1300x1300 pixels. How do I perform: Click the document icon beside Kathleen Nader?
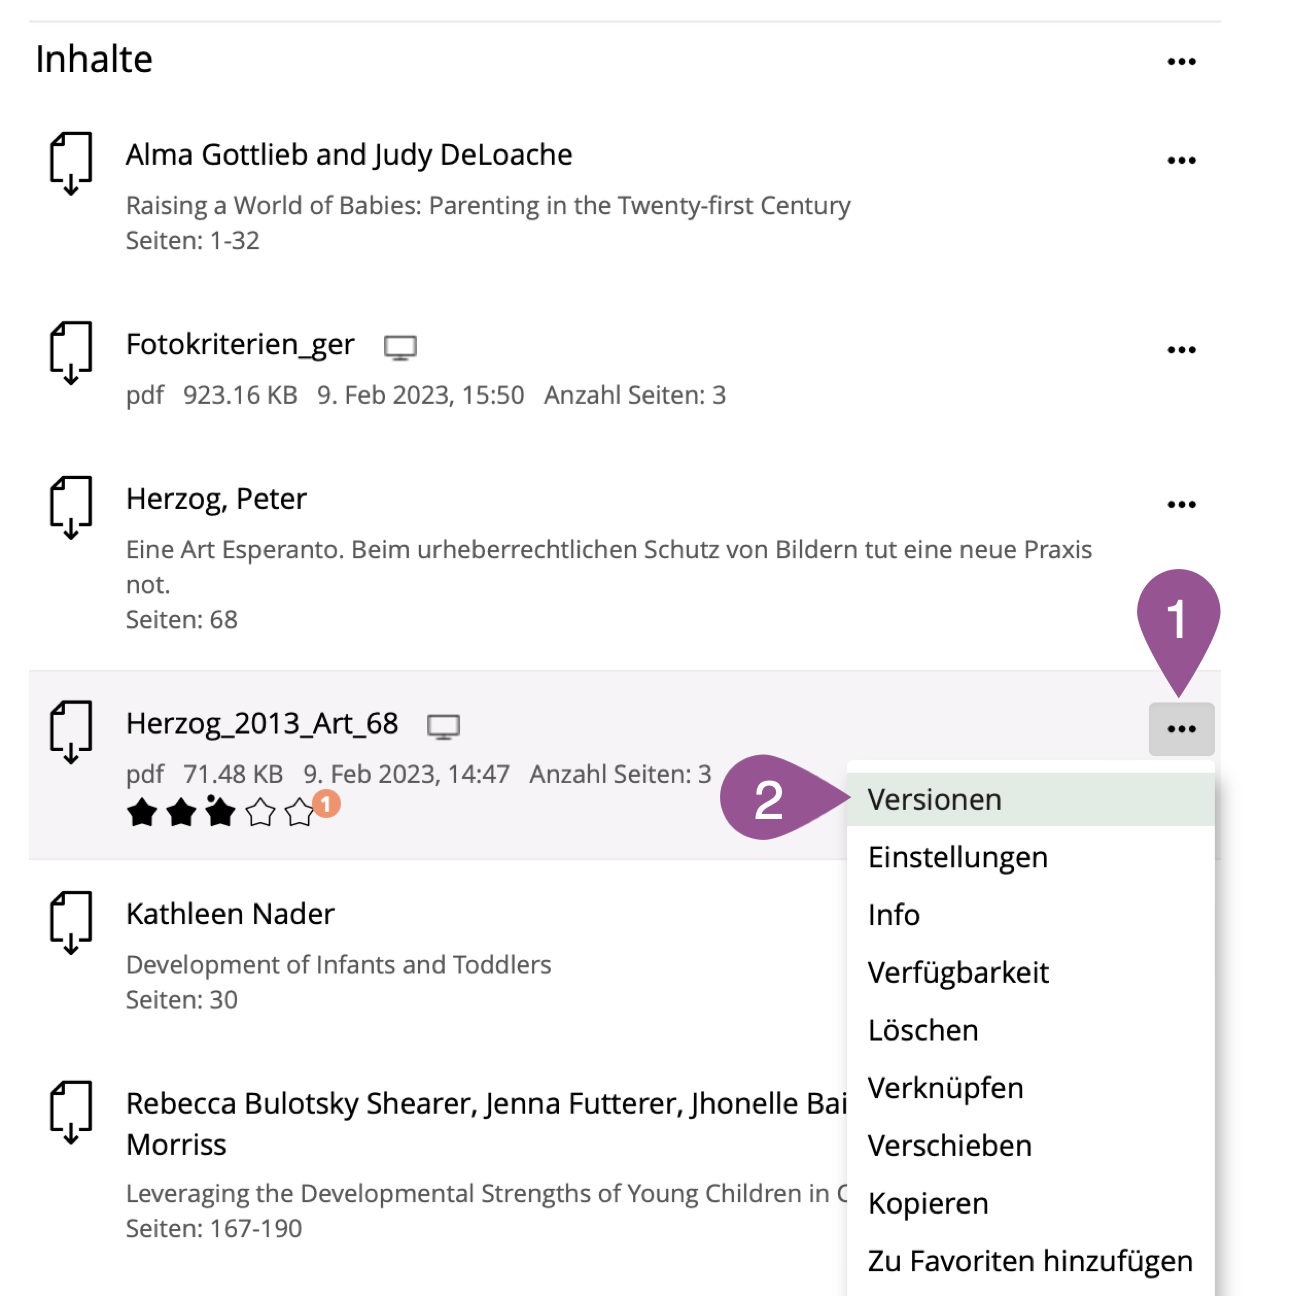tap(71, 922)
